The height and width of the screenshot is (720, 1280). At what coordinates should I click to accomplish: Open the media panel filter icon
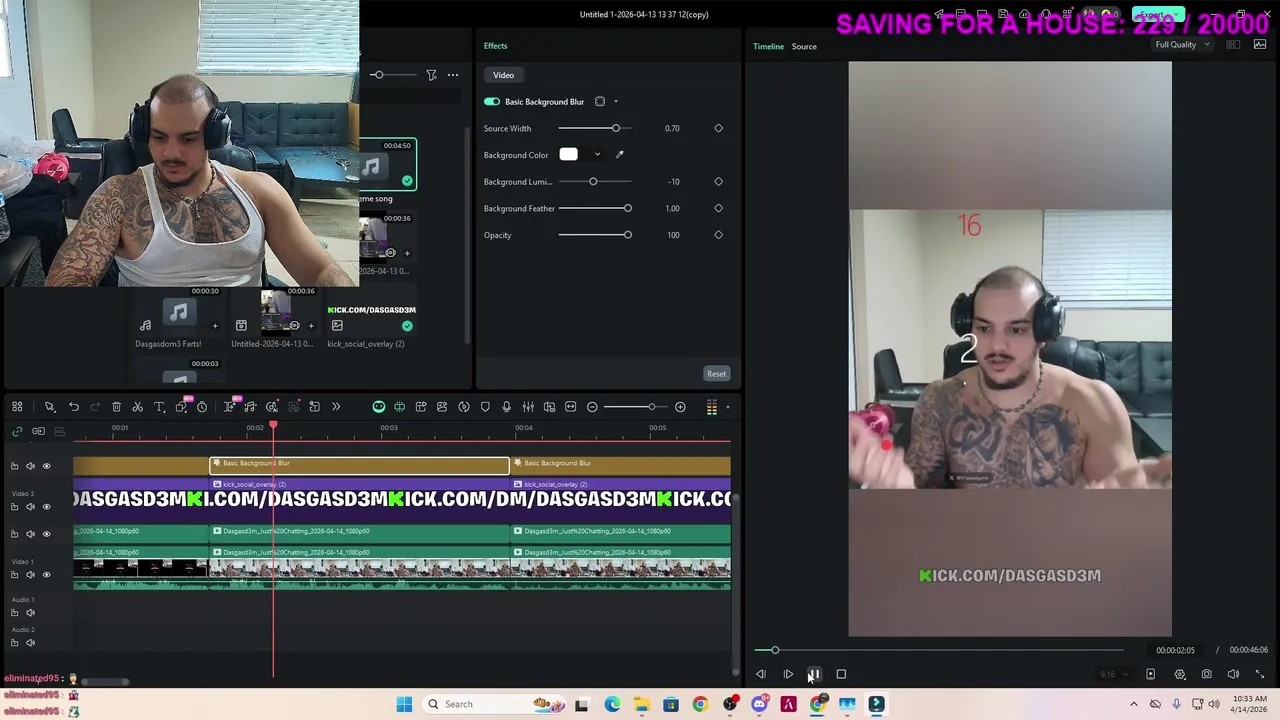tap(431, 75)
